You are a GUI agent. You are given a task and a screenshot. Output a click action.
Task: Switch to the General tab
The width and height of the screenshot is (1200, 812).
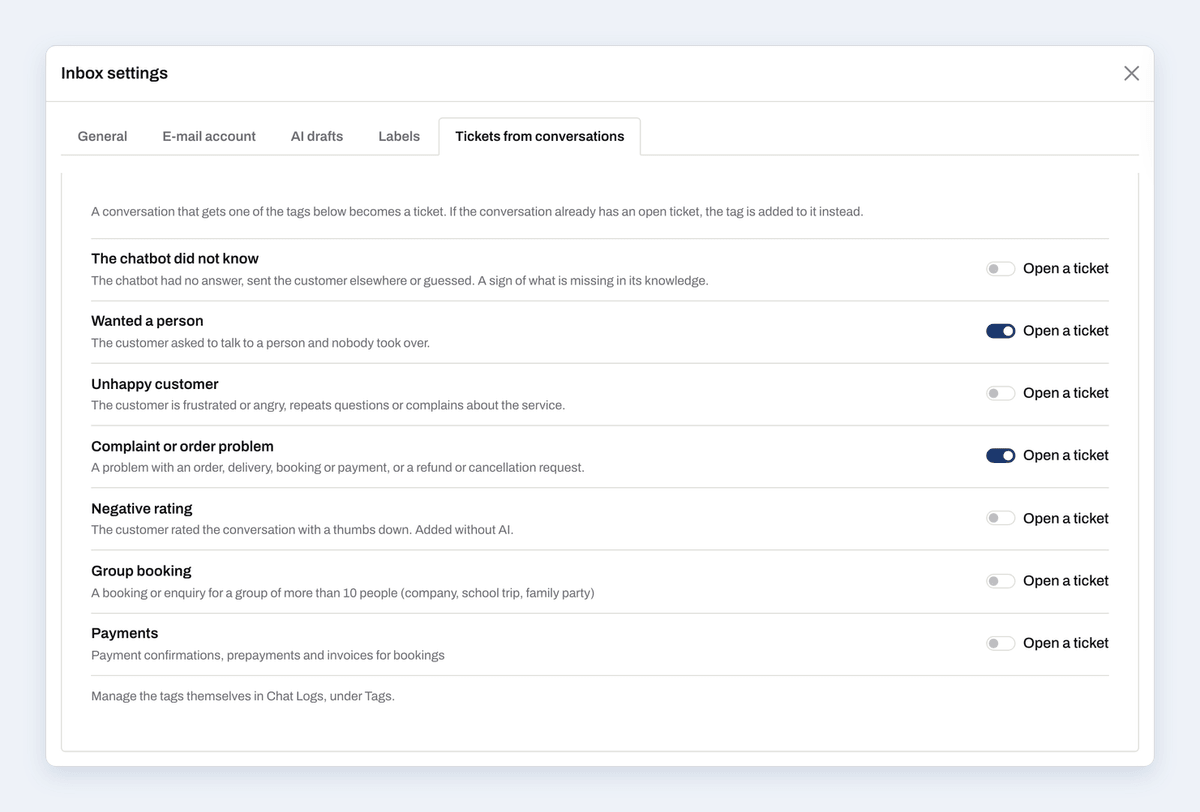pos(102,136)
